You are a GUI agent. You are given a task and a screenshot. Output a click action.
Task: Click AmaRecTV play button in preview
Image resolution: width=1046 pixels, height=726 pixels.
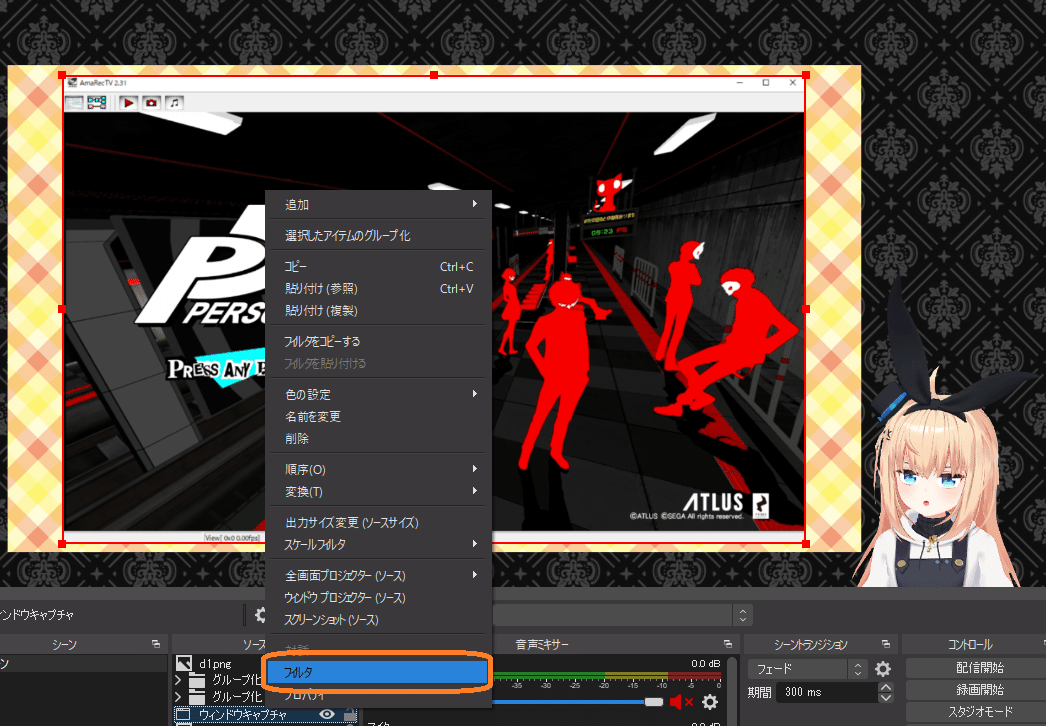click(x=129, y=103)
